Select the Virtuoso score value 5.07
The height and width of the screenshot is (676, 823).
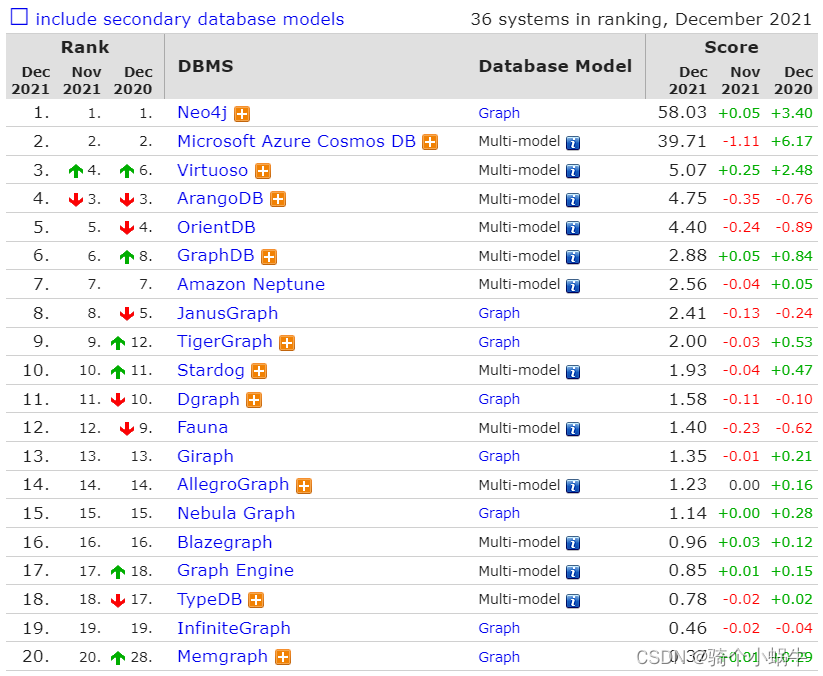(x=688, y=170)
